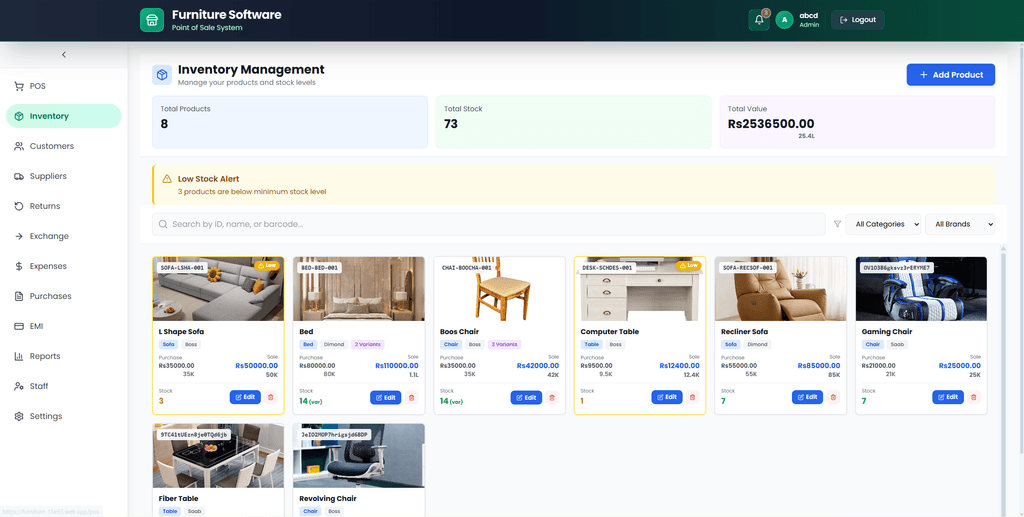Open the notifications bell icon

(759, 20)
